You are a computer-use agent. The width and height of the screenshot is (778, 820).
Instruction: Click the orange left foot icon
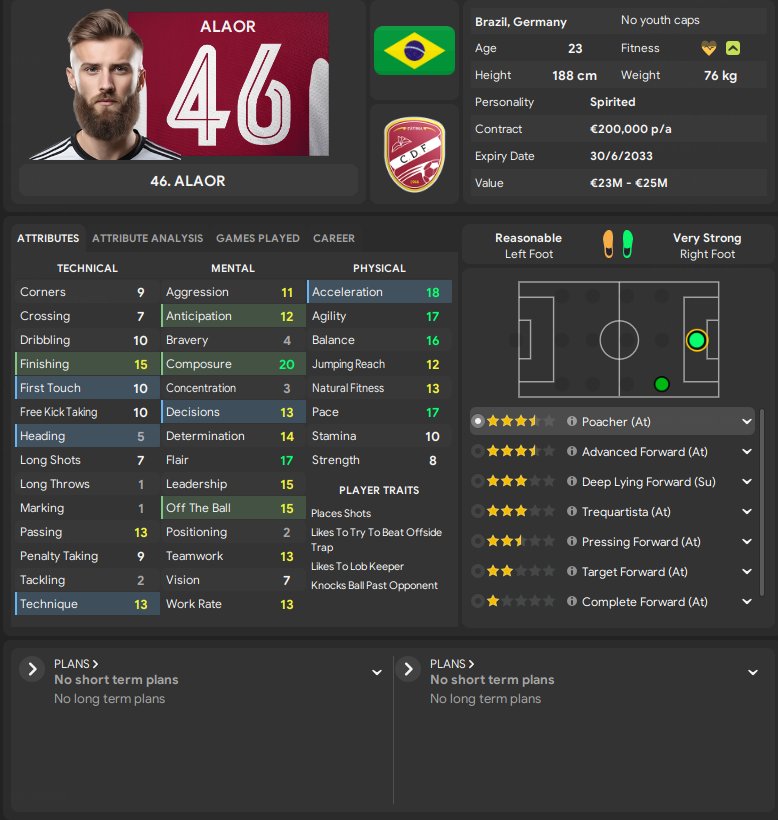(x=608, y=244)
